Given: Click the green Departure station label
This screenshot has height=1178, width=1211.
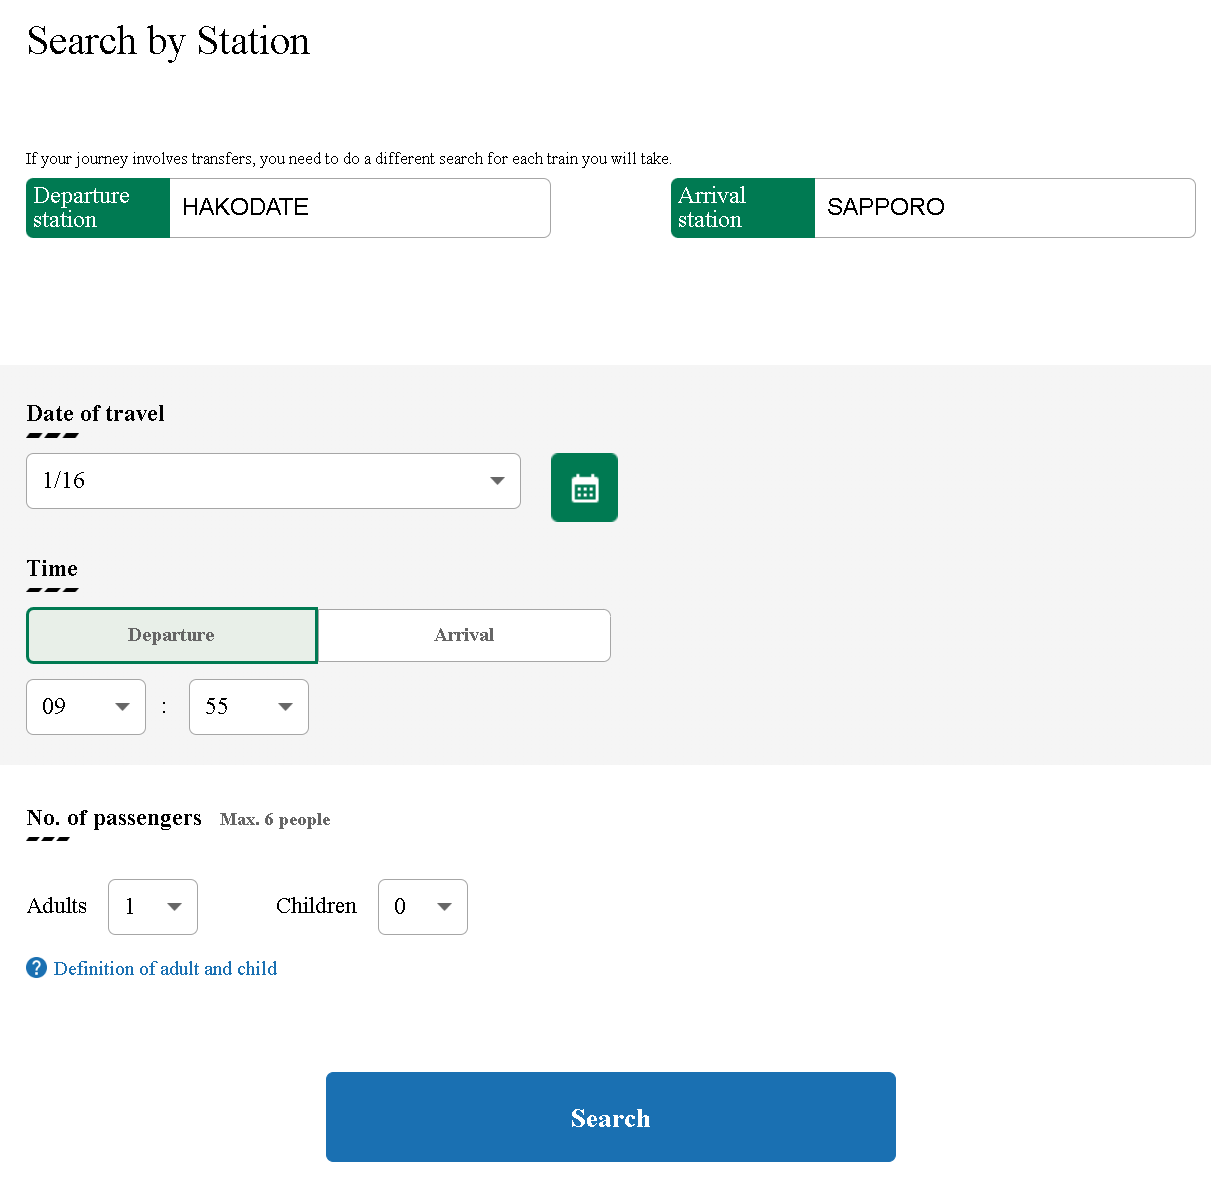Looking at the screenshot, I should 98,208.
